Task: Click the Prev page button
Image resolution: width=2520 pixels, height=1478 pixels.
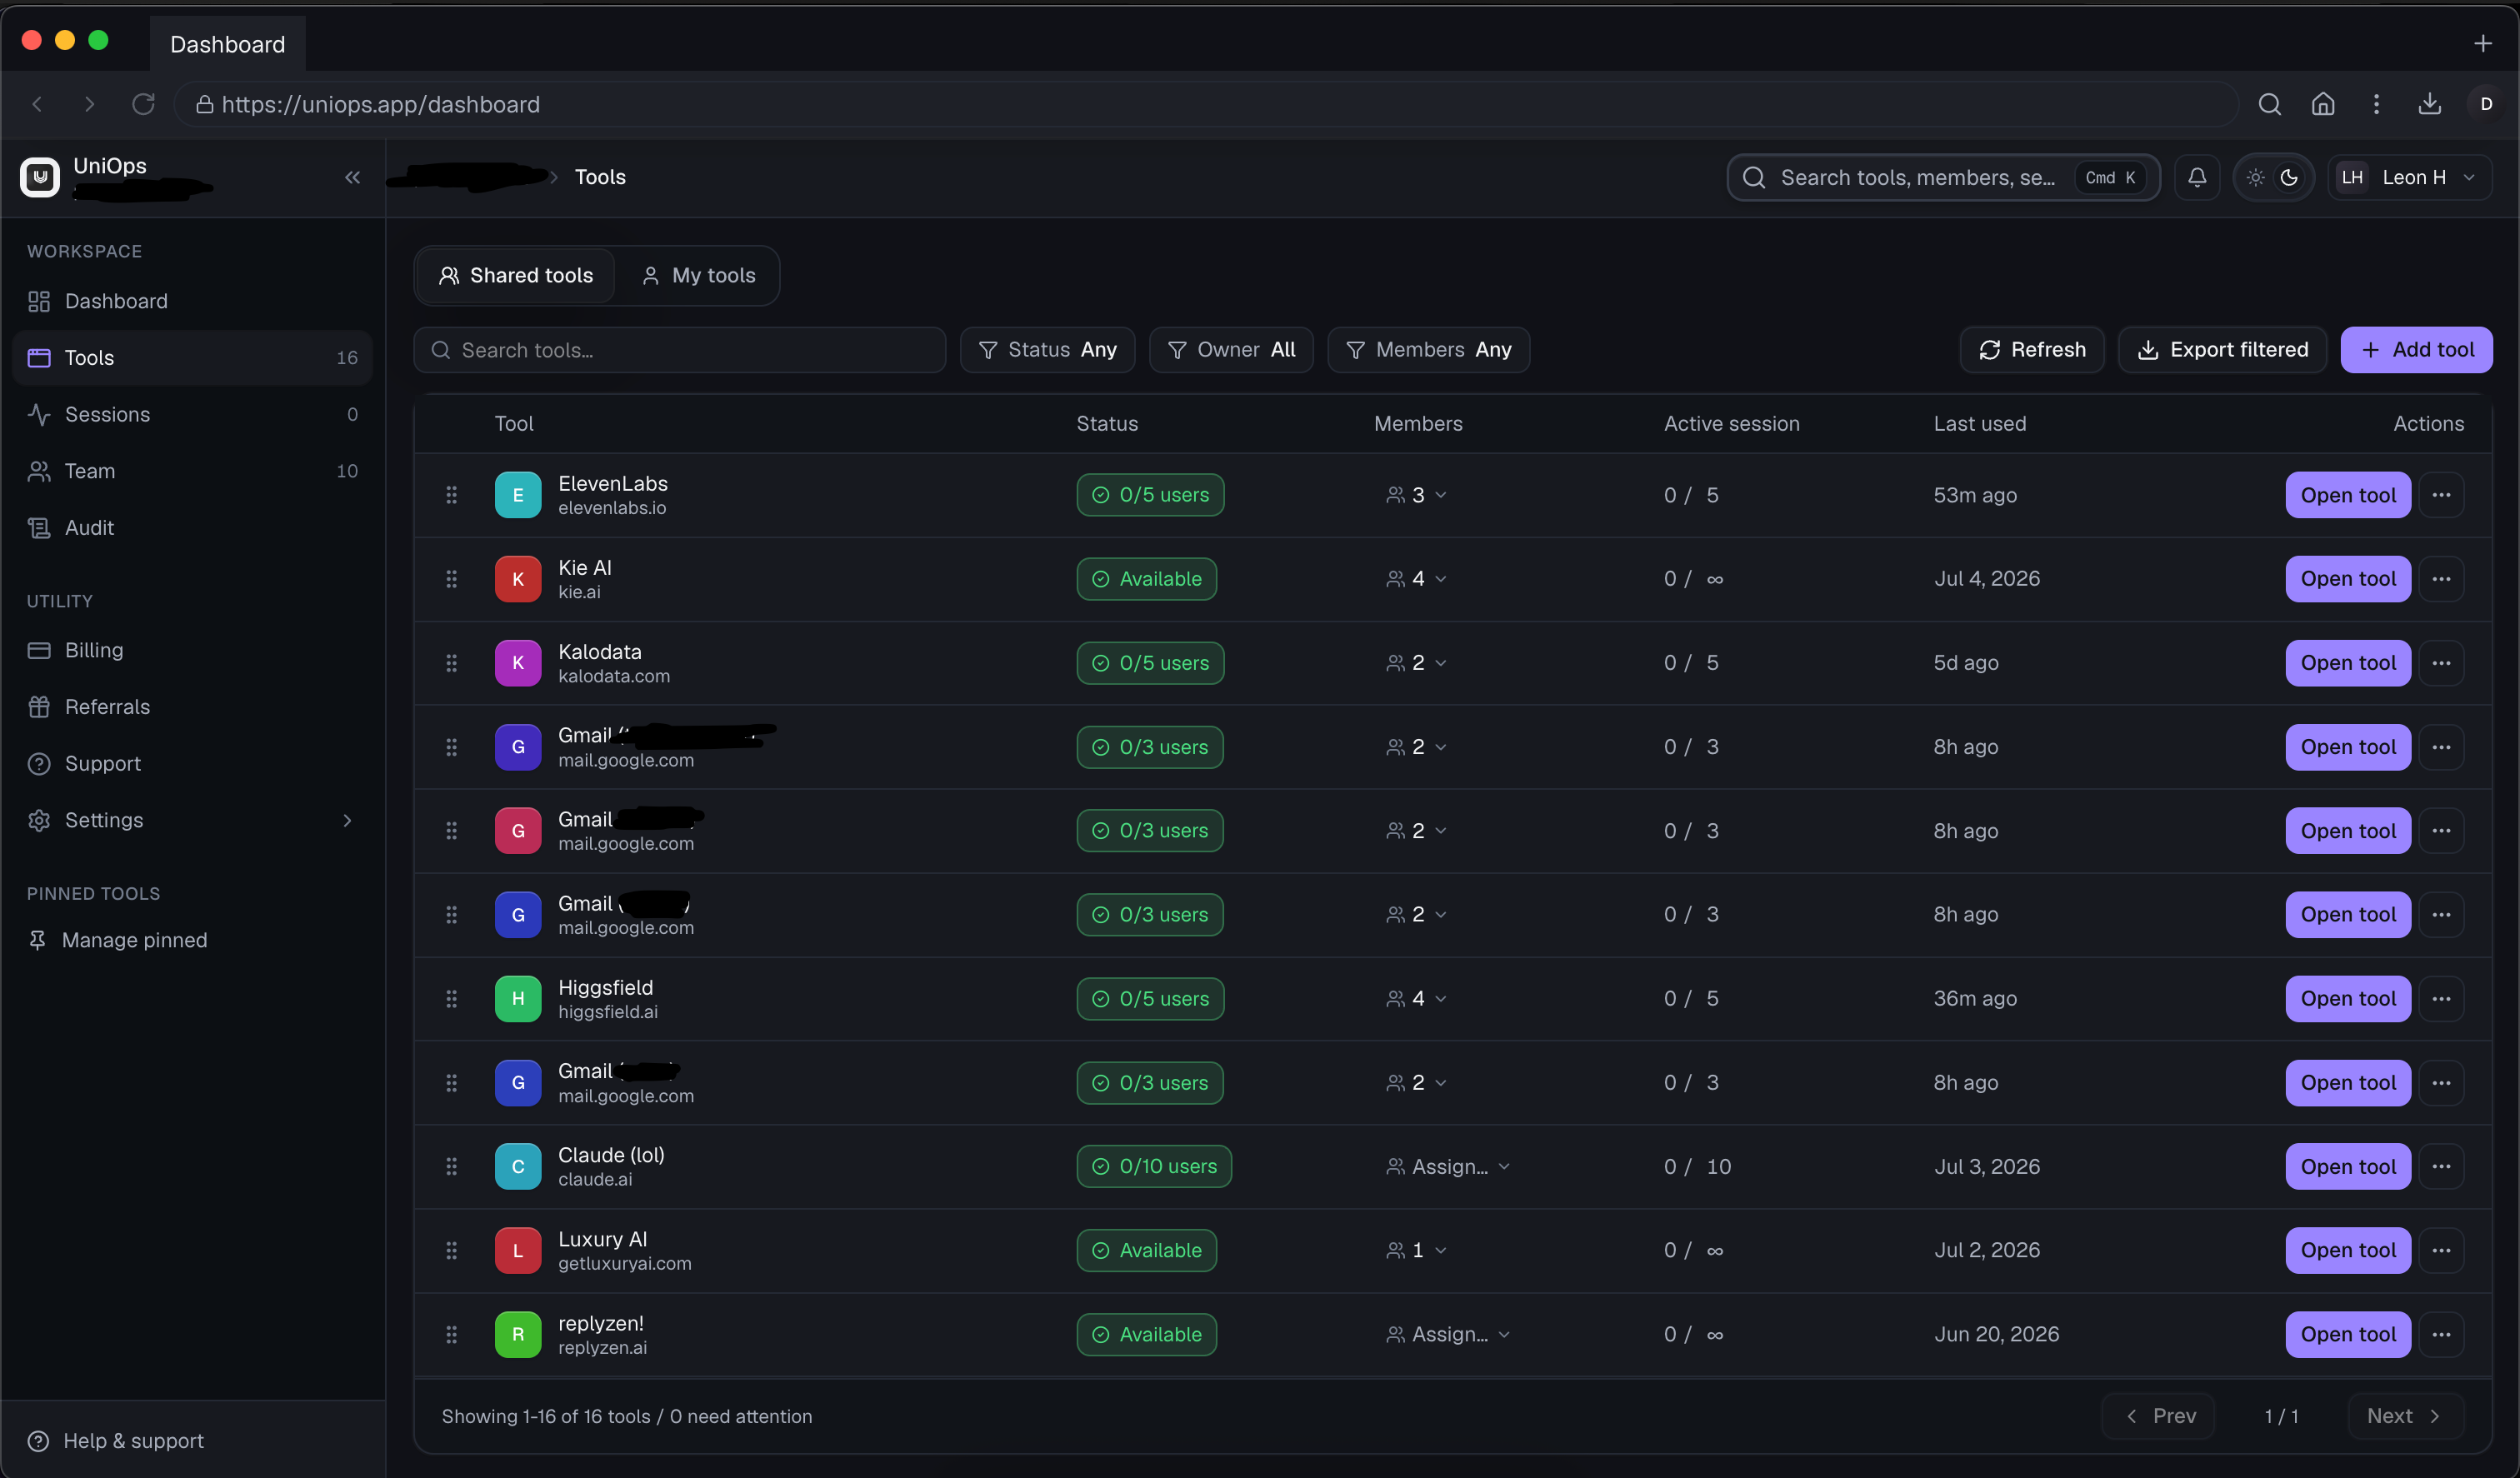Action: coord(2158,1416)
